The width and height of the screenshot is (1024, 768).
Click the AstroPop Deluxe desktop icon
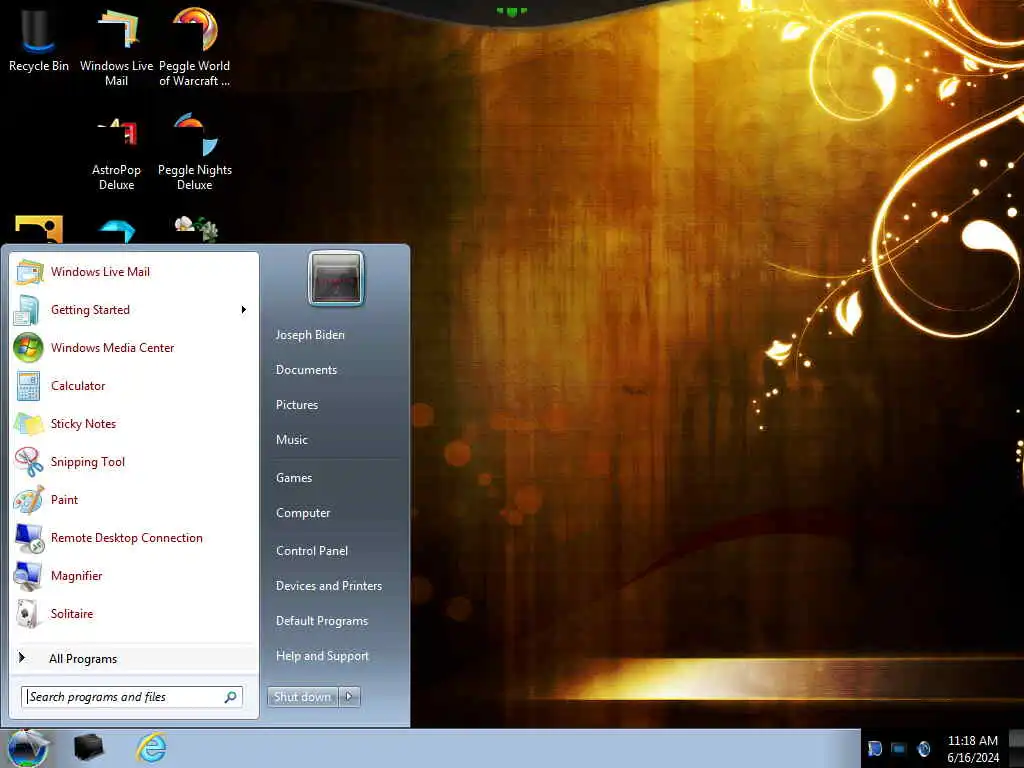tap(116, 153)
